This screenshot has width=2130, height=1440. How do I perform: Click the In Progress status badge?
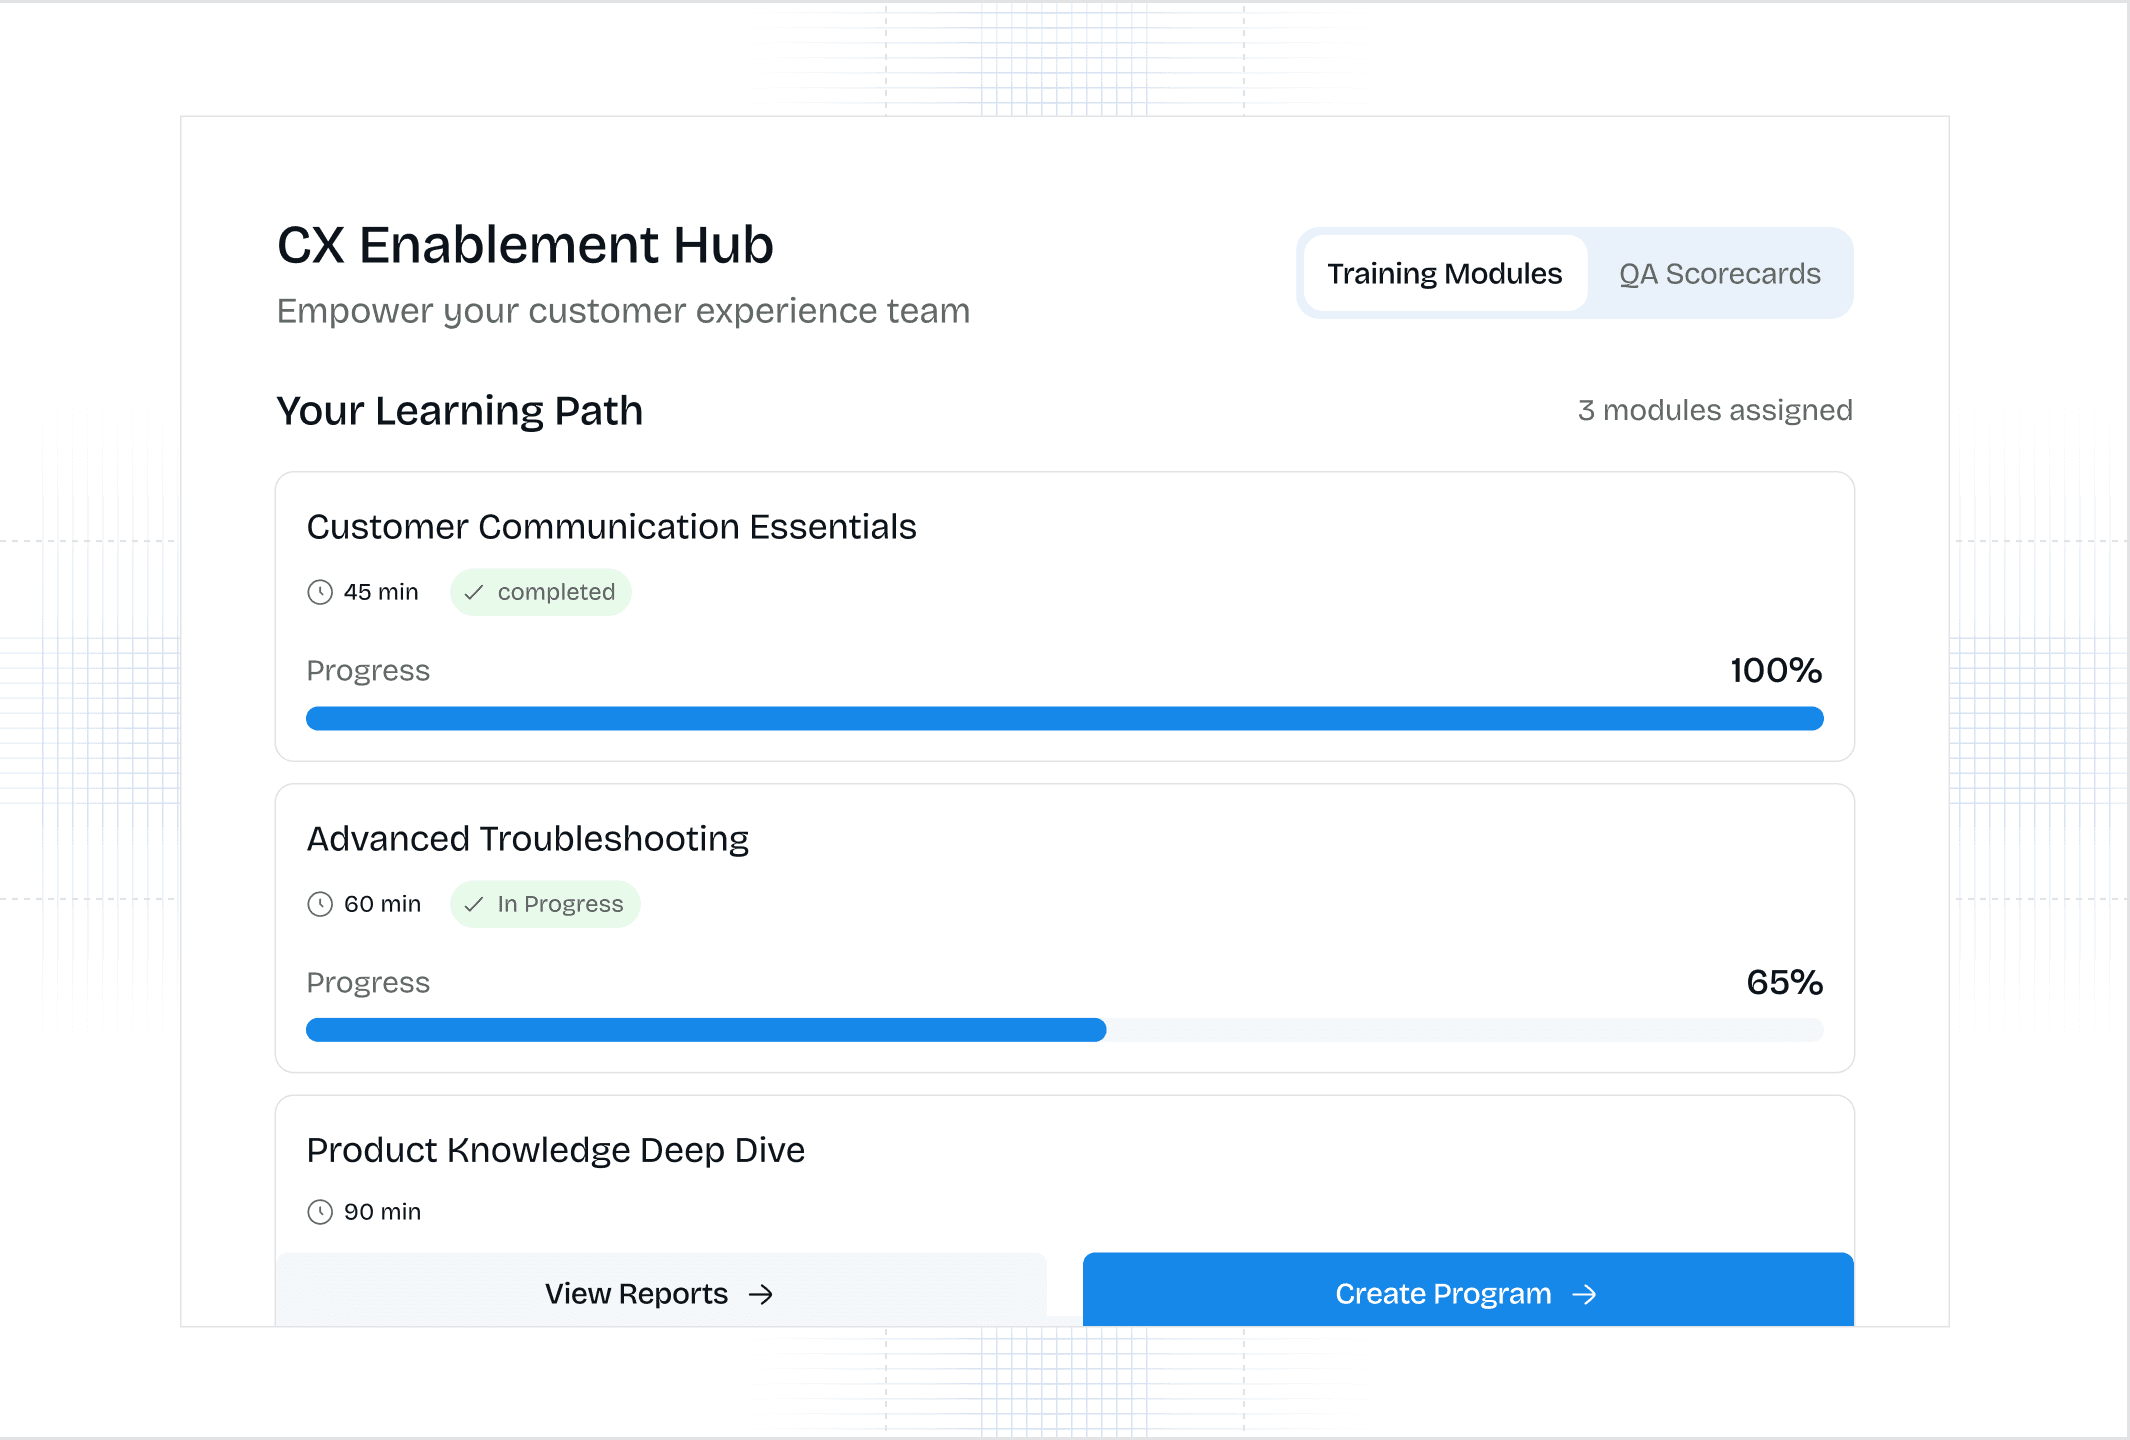545,904
